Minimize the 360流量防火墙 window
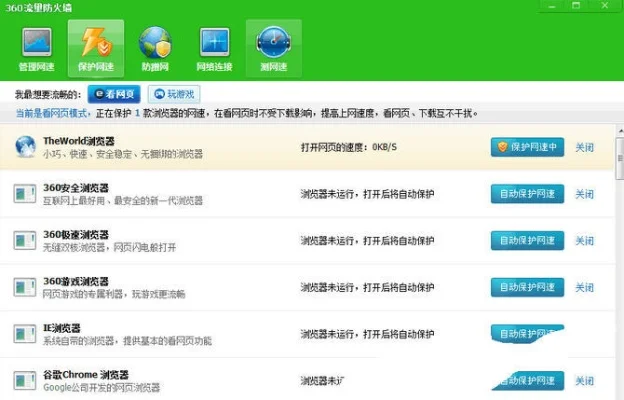The height and width of the screenshot is (400, 624). [x=552, y=6]
